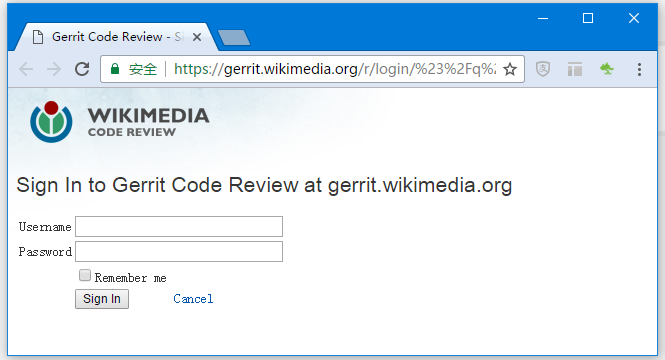
Task: Toggle the Remember me checkbox
Action: pyautogui.click(x=85, y=276)
